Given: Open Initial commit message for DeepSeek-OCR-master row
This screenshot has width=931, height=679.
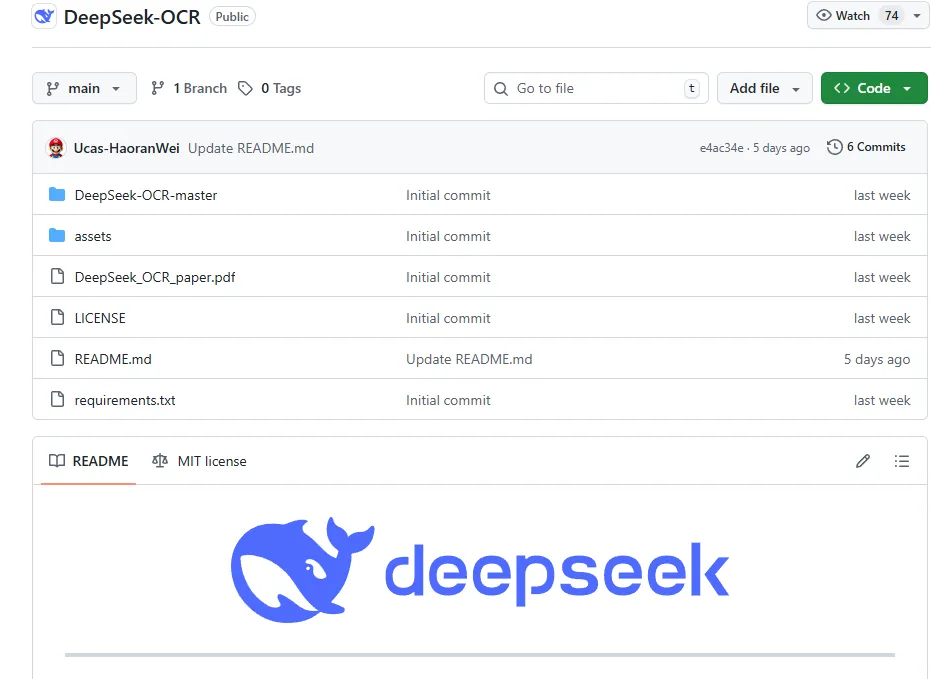Looking at the screenshot, I should pos(448,195).
